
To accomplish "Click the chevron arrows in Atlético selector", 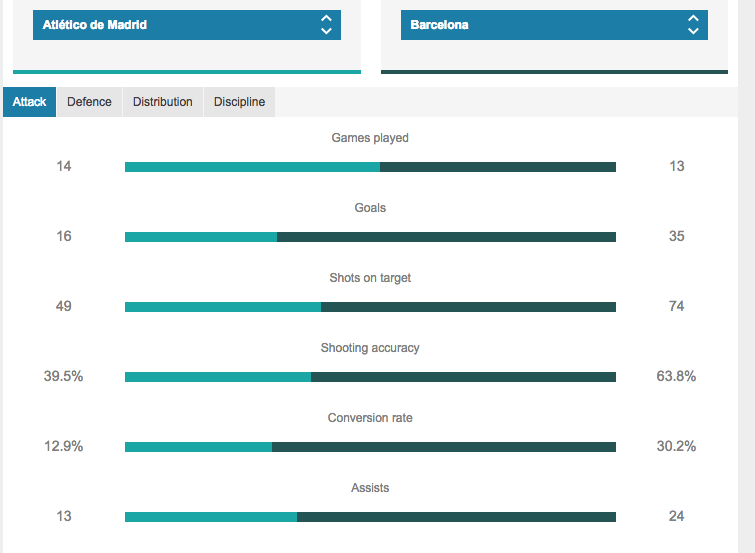I will (325, 25).
